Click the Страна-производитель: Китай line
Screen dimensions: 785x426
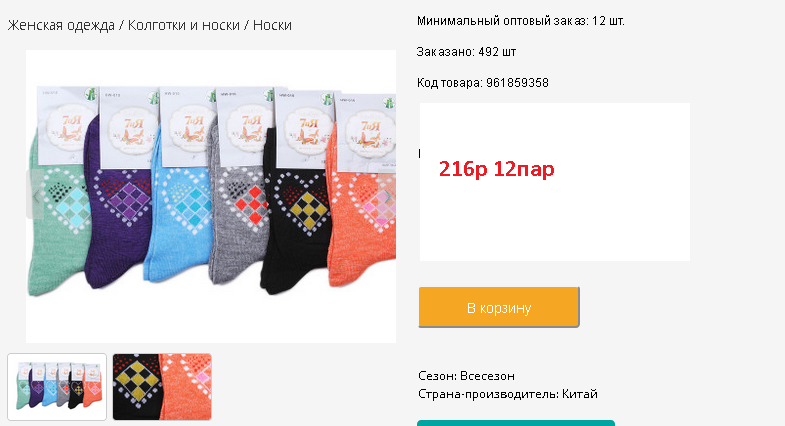coord(508,394)
